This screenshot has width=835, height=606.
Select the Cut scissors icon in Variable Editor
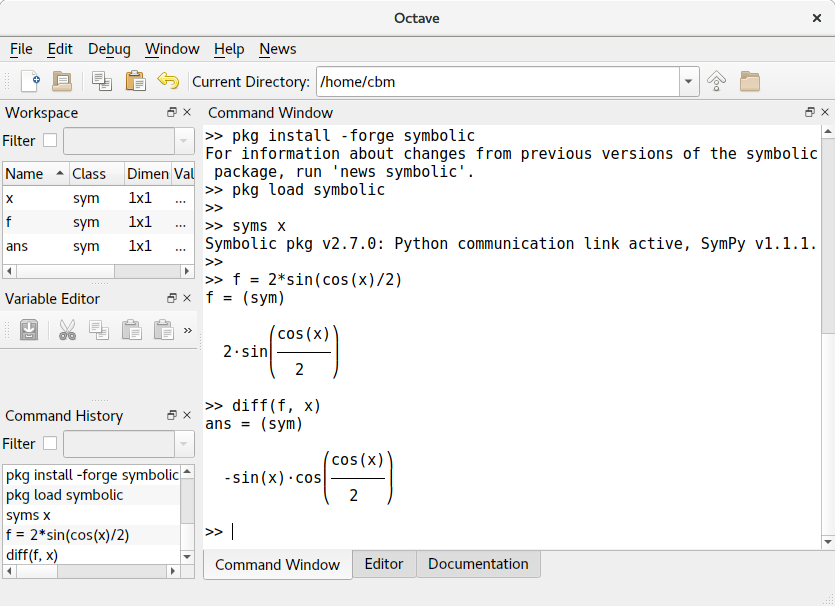66,330
